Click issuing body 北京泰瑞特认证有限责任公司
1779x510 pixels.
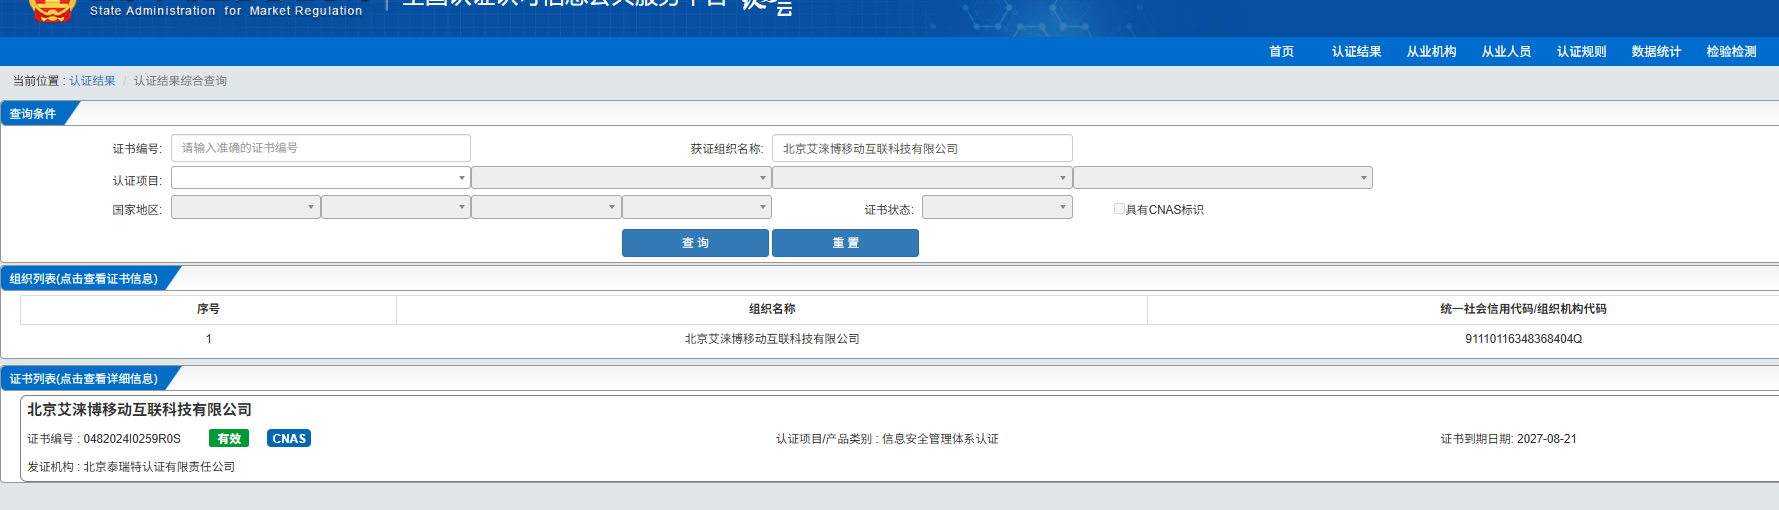tap(159, 467)
